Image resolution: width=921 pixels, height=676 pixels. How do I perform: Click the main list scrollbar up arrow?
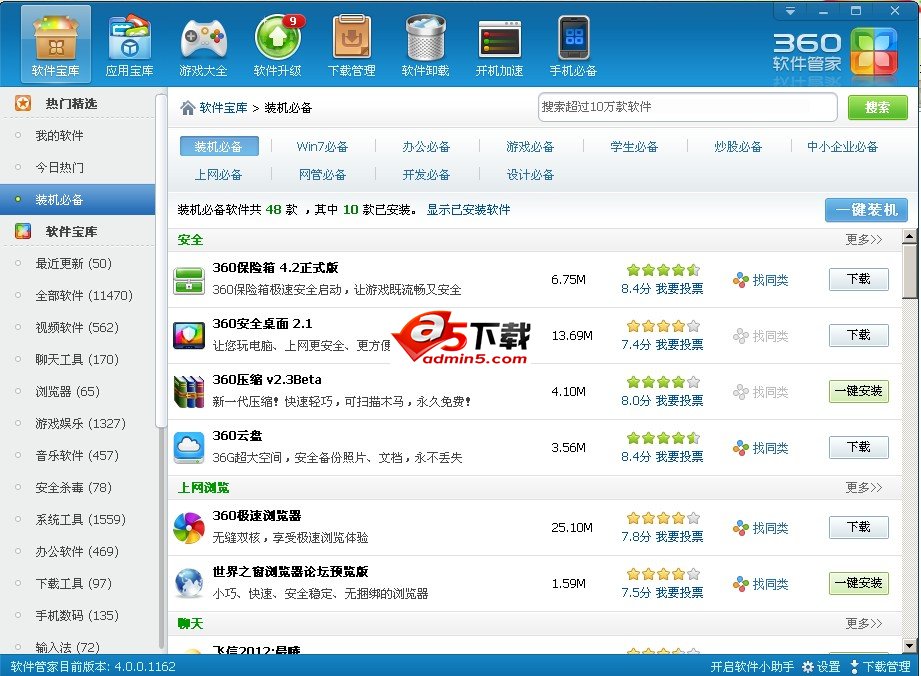pos(910,237)
